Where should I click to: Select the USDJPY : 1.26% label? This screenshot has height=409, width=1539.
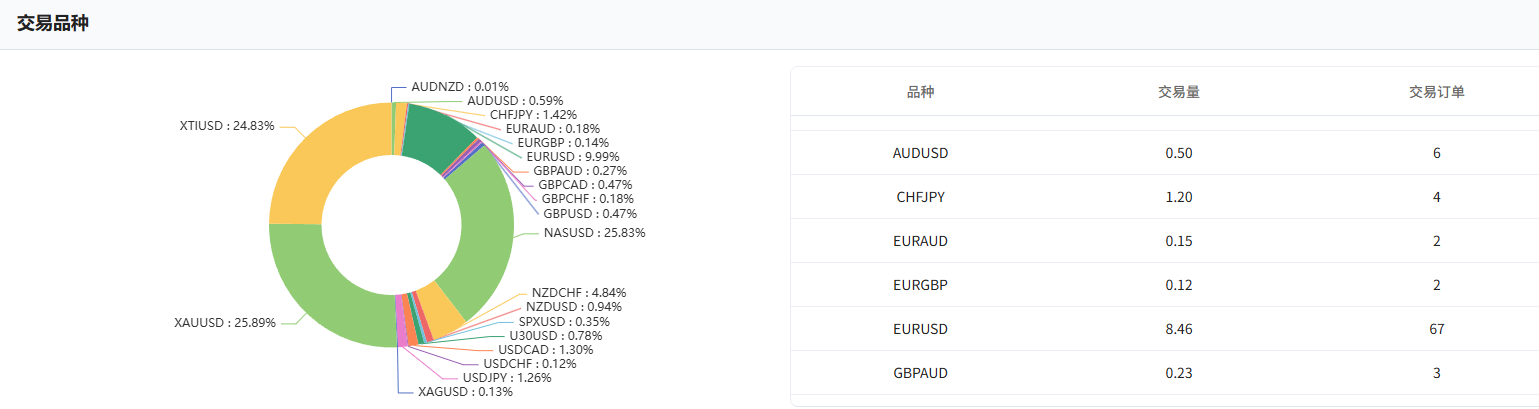(x=507, y=378)
